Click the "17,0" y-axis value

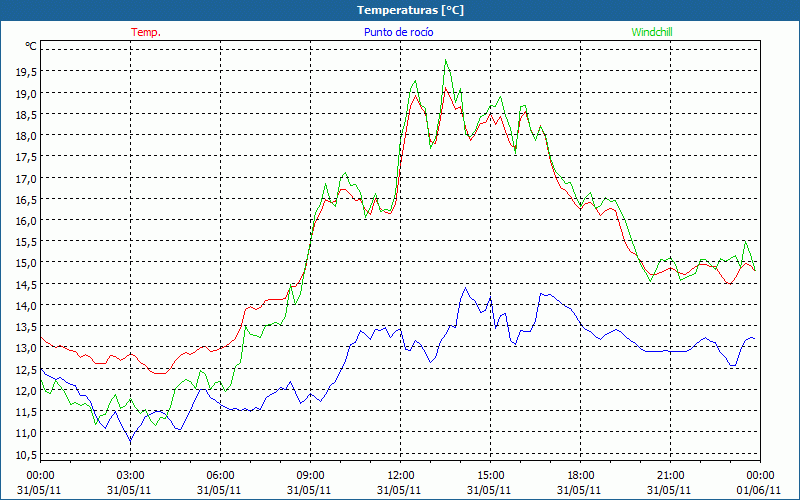pos(26,178)
